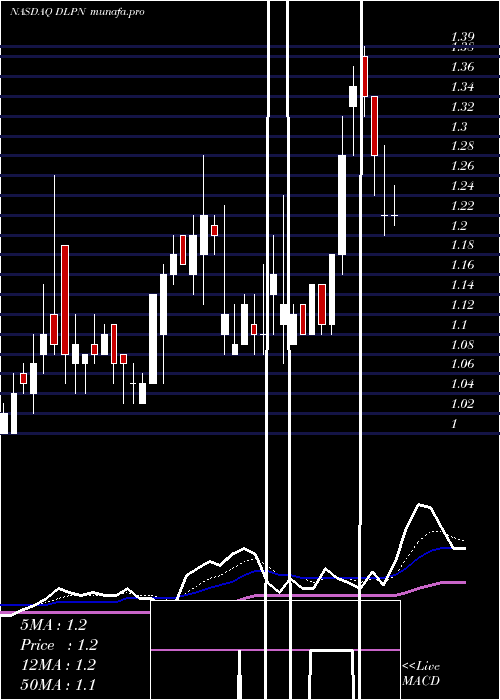Click the NASDAQ DLPN munafa.pro title text
Screen dimensions: 500x700
click(x=77, y=12)
